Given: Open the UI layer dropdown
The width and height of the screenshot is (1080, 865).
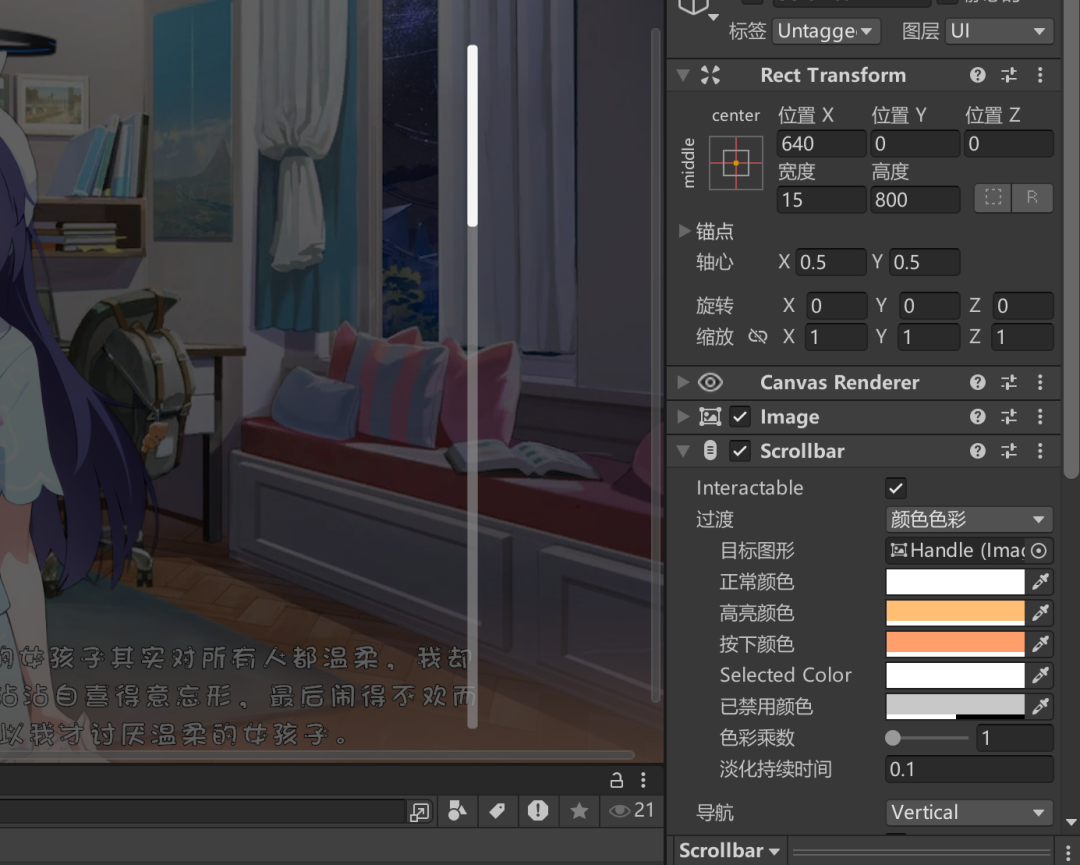Looking at the screenshot, I should coord(999,31).
